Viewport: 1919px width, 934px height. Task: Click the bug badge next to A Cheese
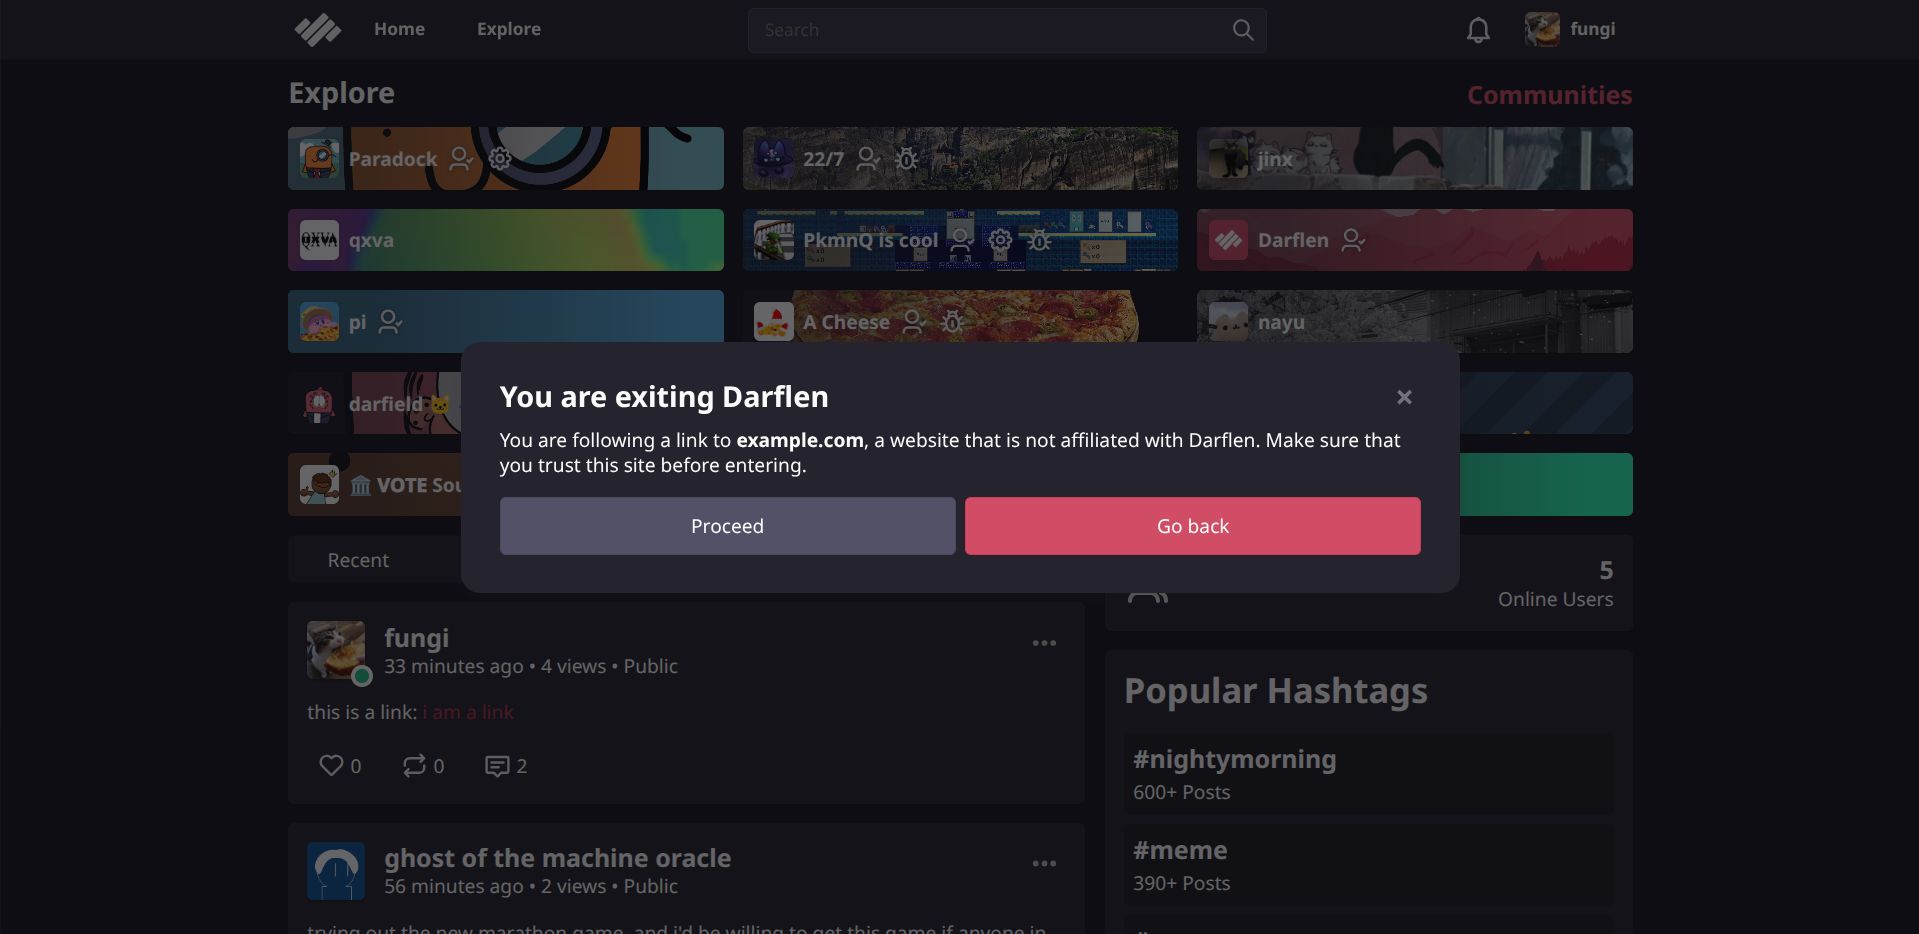tap(953, 322)
